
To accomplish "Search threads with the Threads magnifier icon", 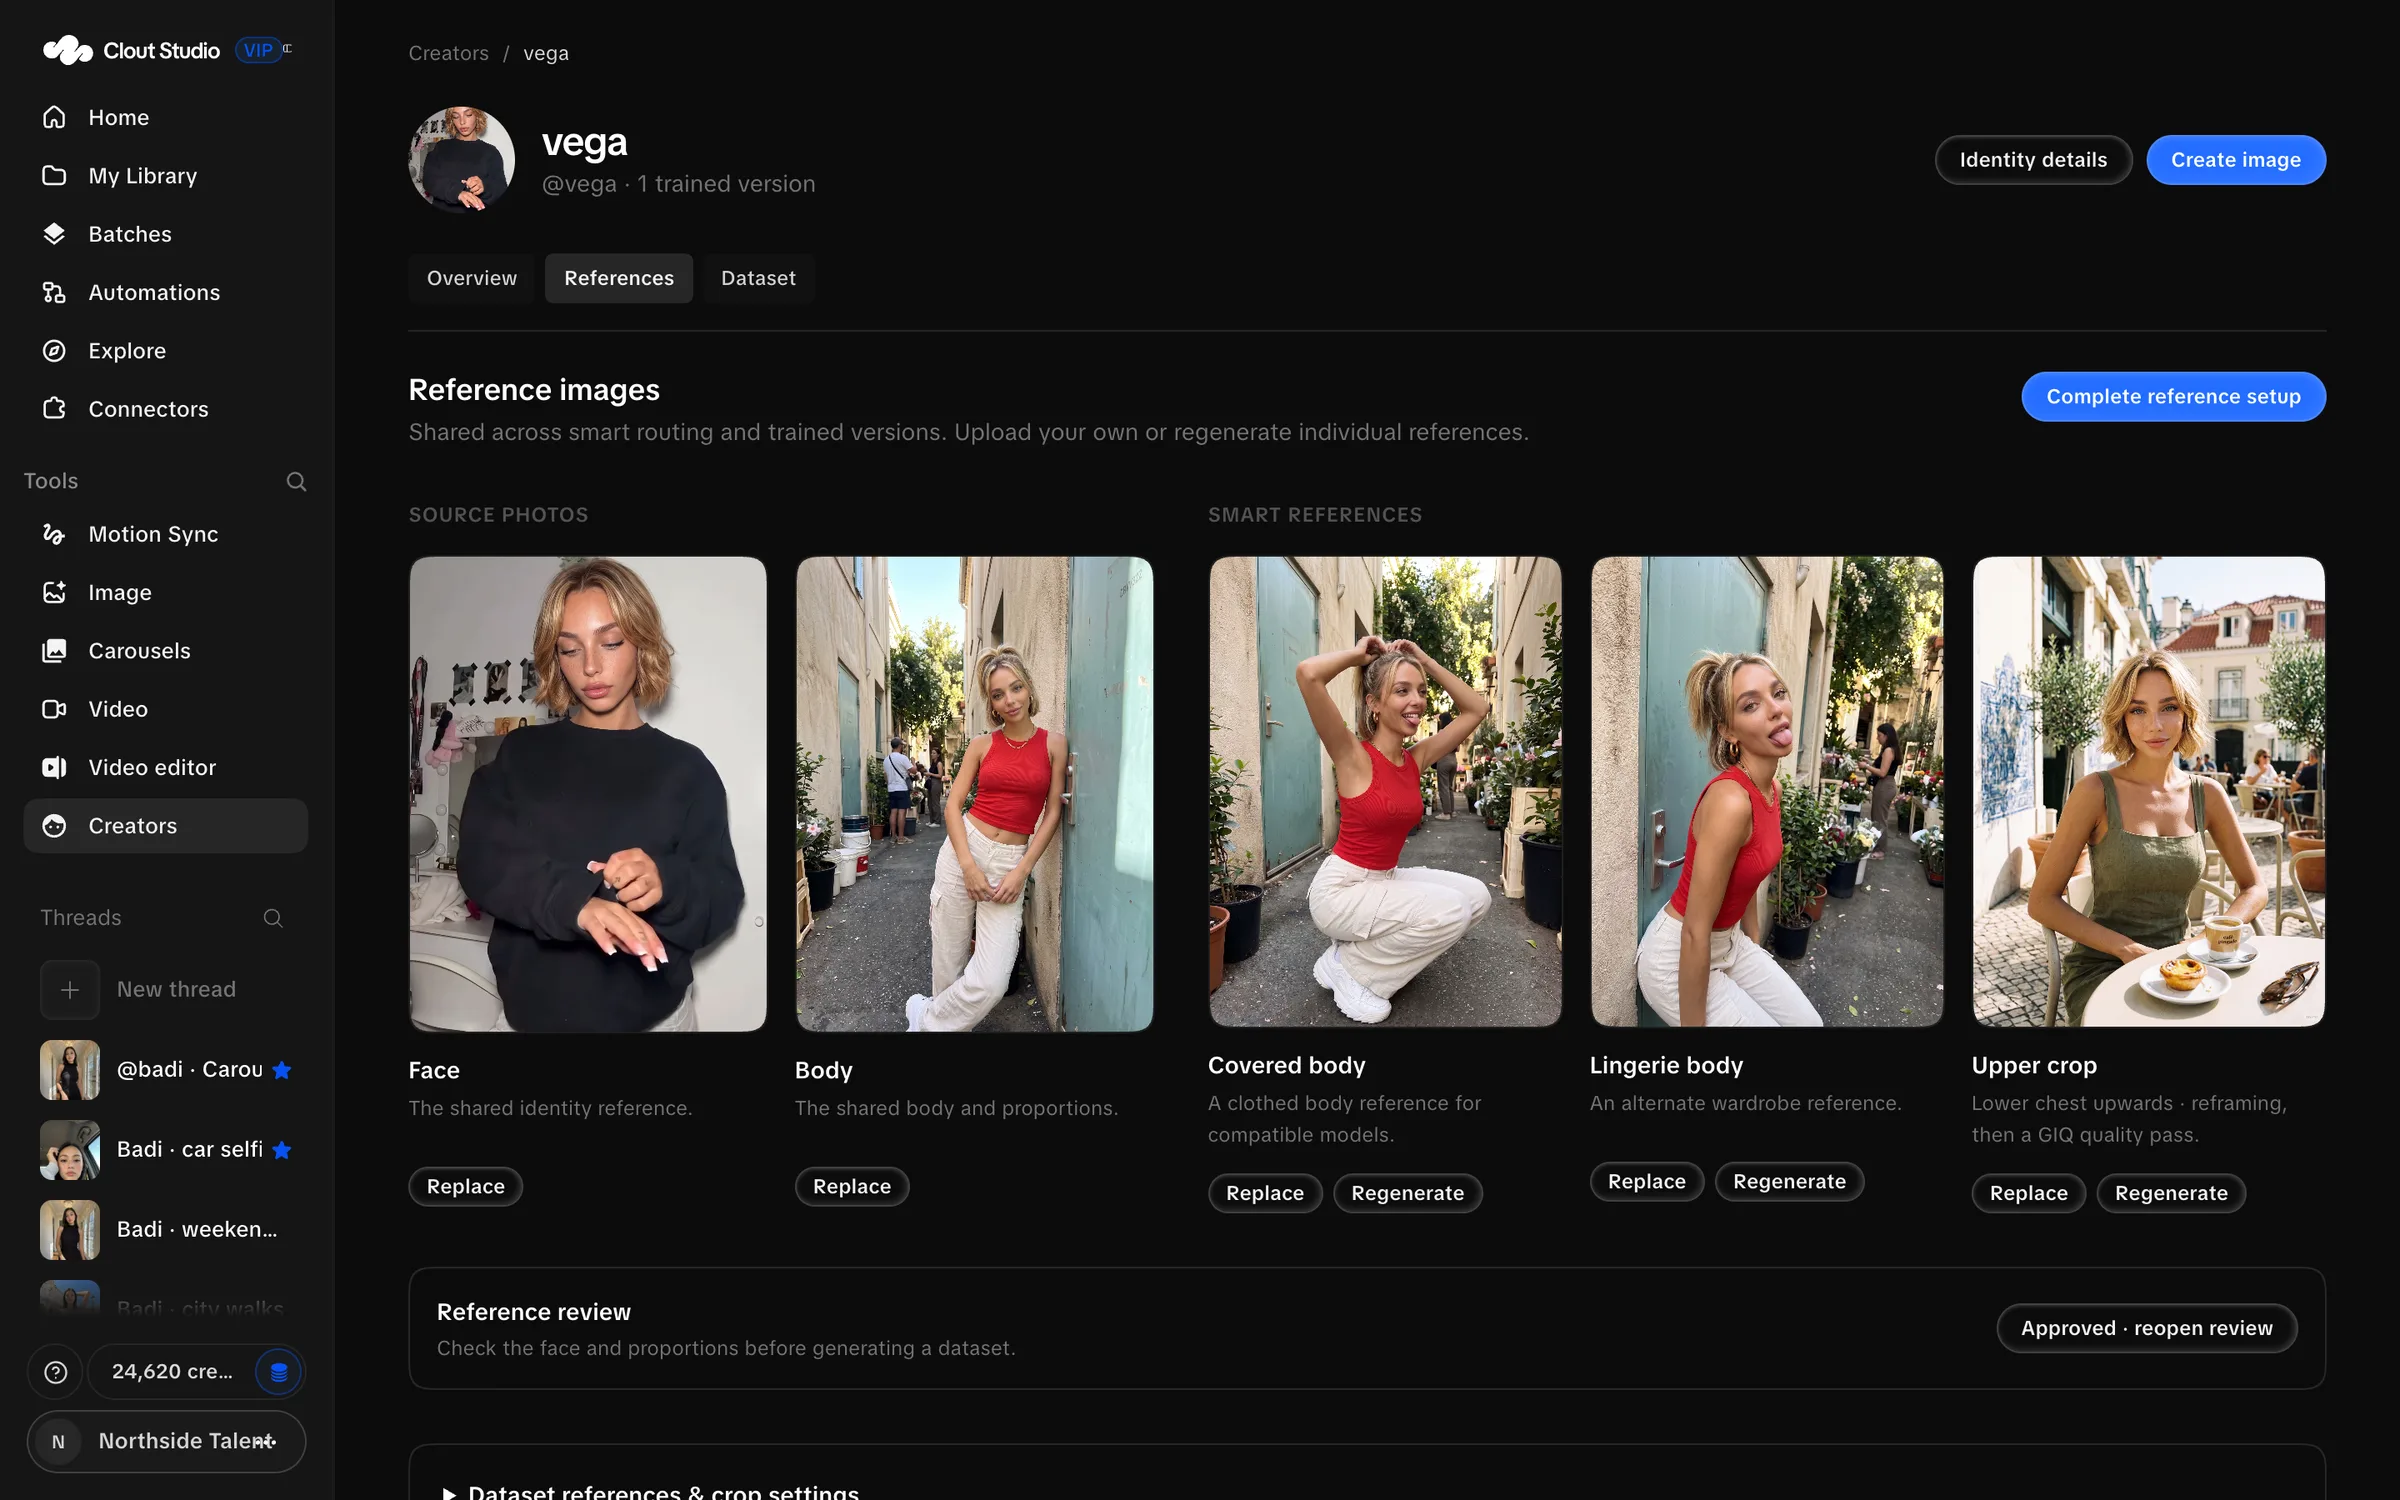I will pyautogui.click(x=272, y=918).
